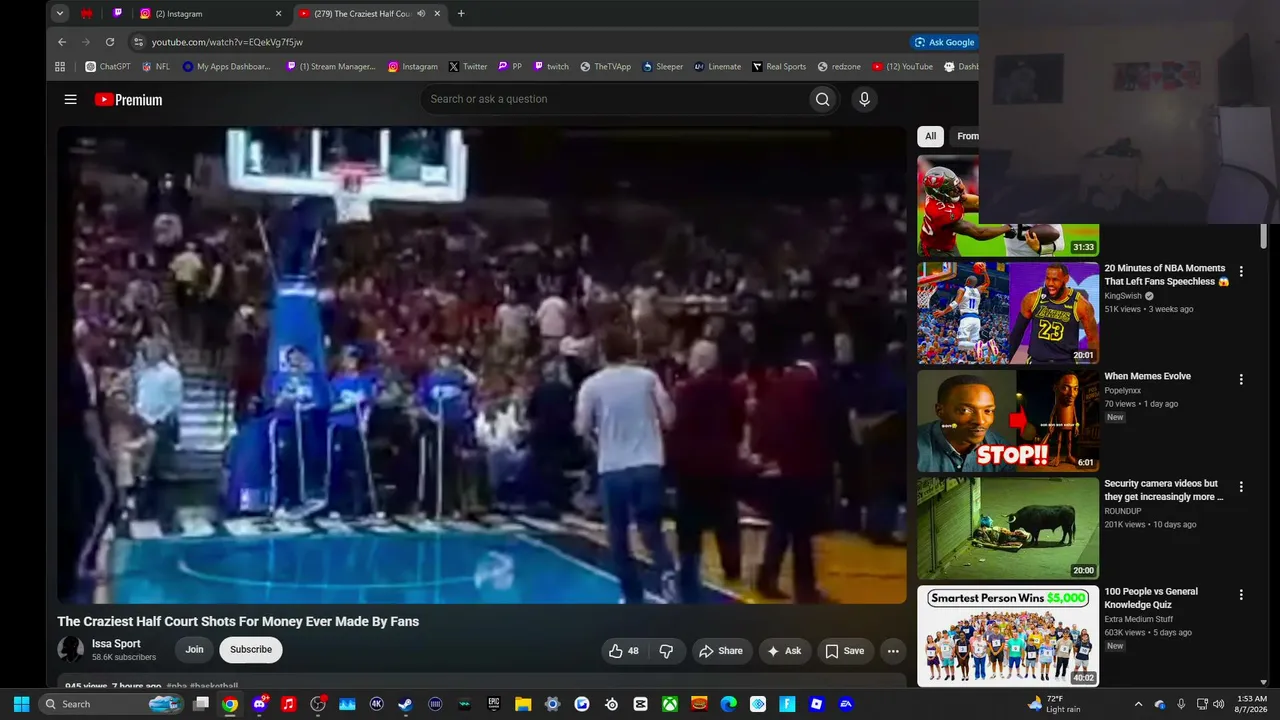Image resolution: width=1280 pixels, height=720 pixels.
Task: Open Sleeper bookmark
Action: coord(663,67)
